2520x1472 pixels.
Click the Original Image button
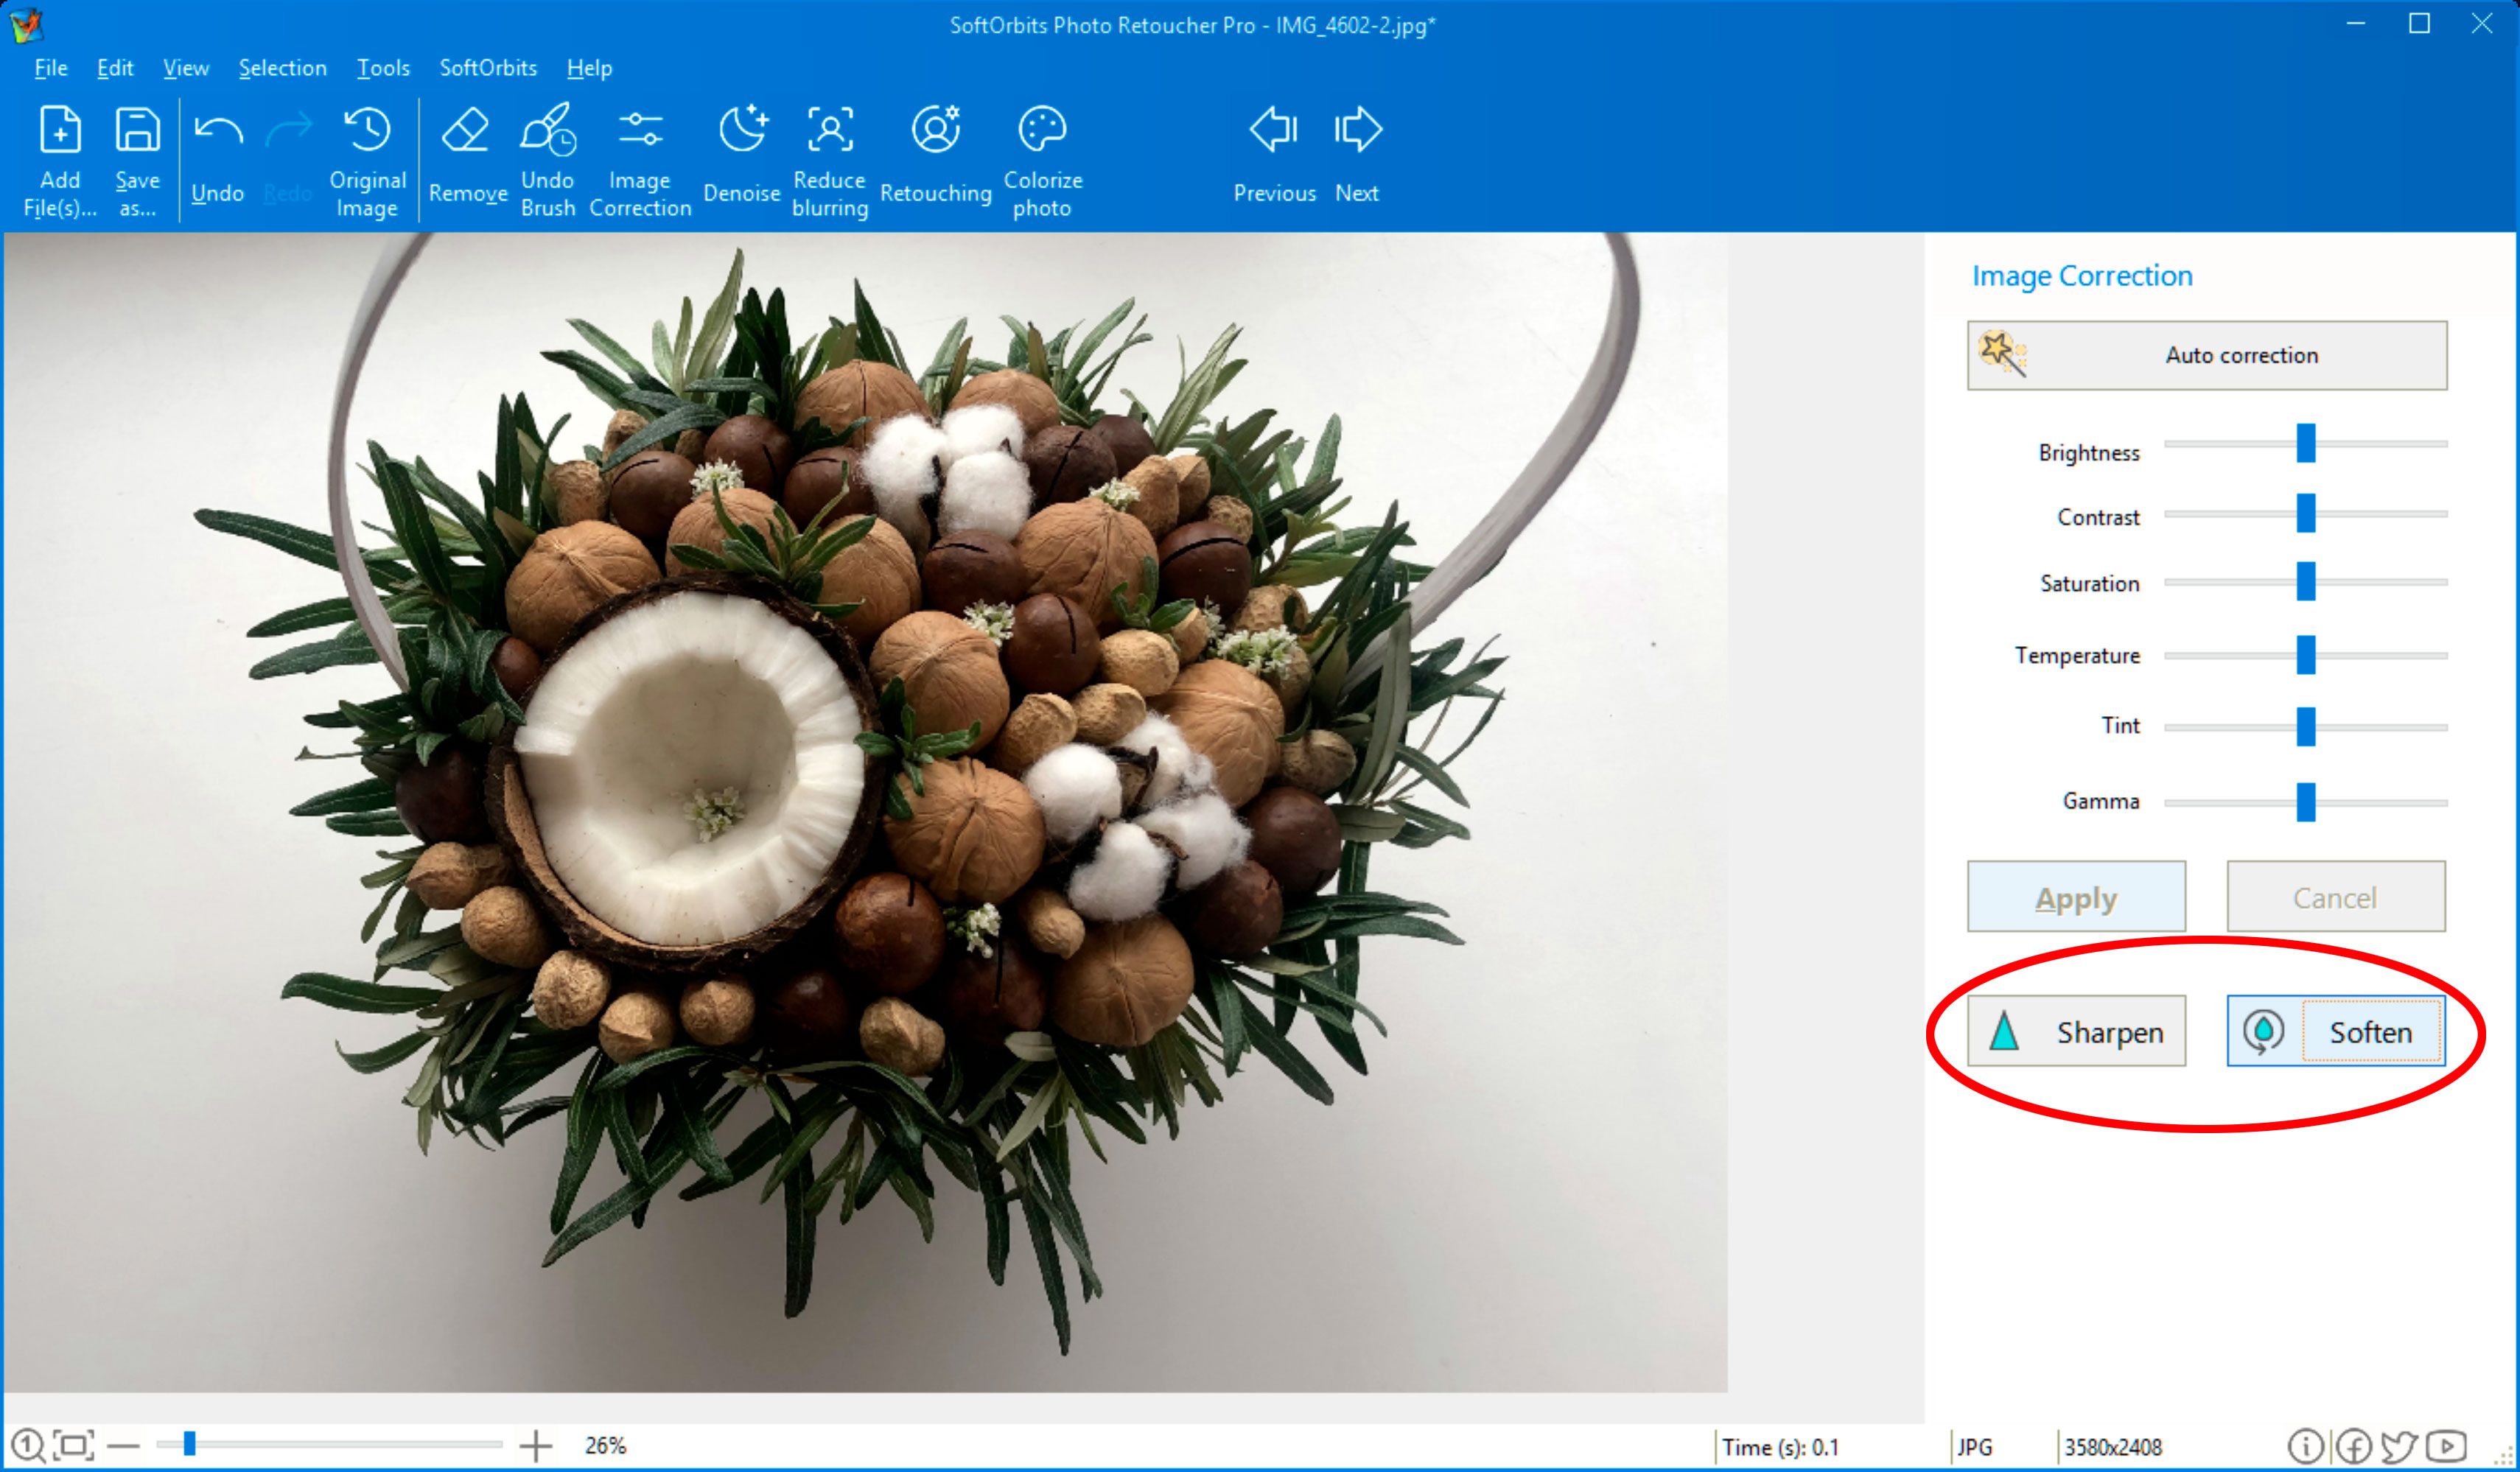tap(368, 158)
